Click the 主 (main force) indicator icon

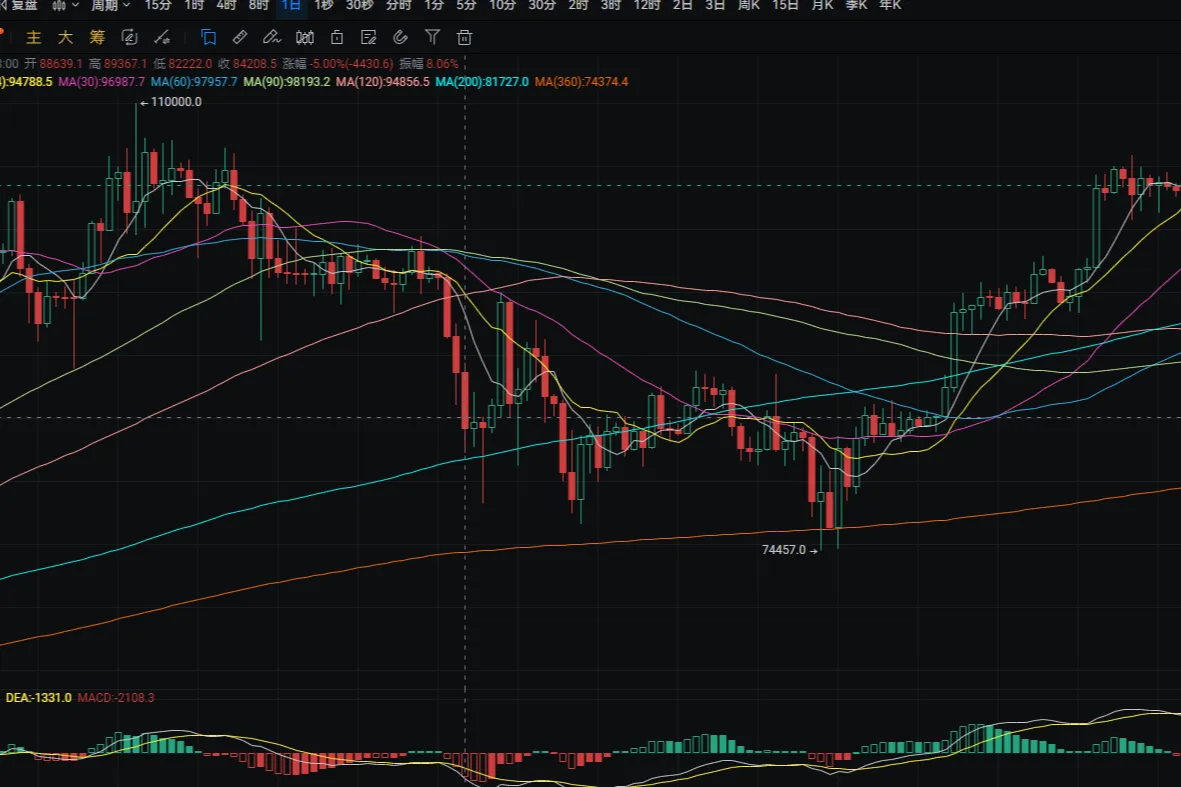(x=33, y=37)
